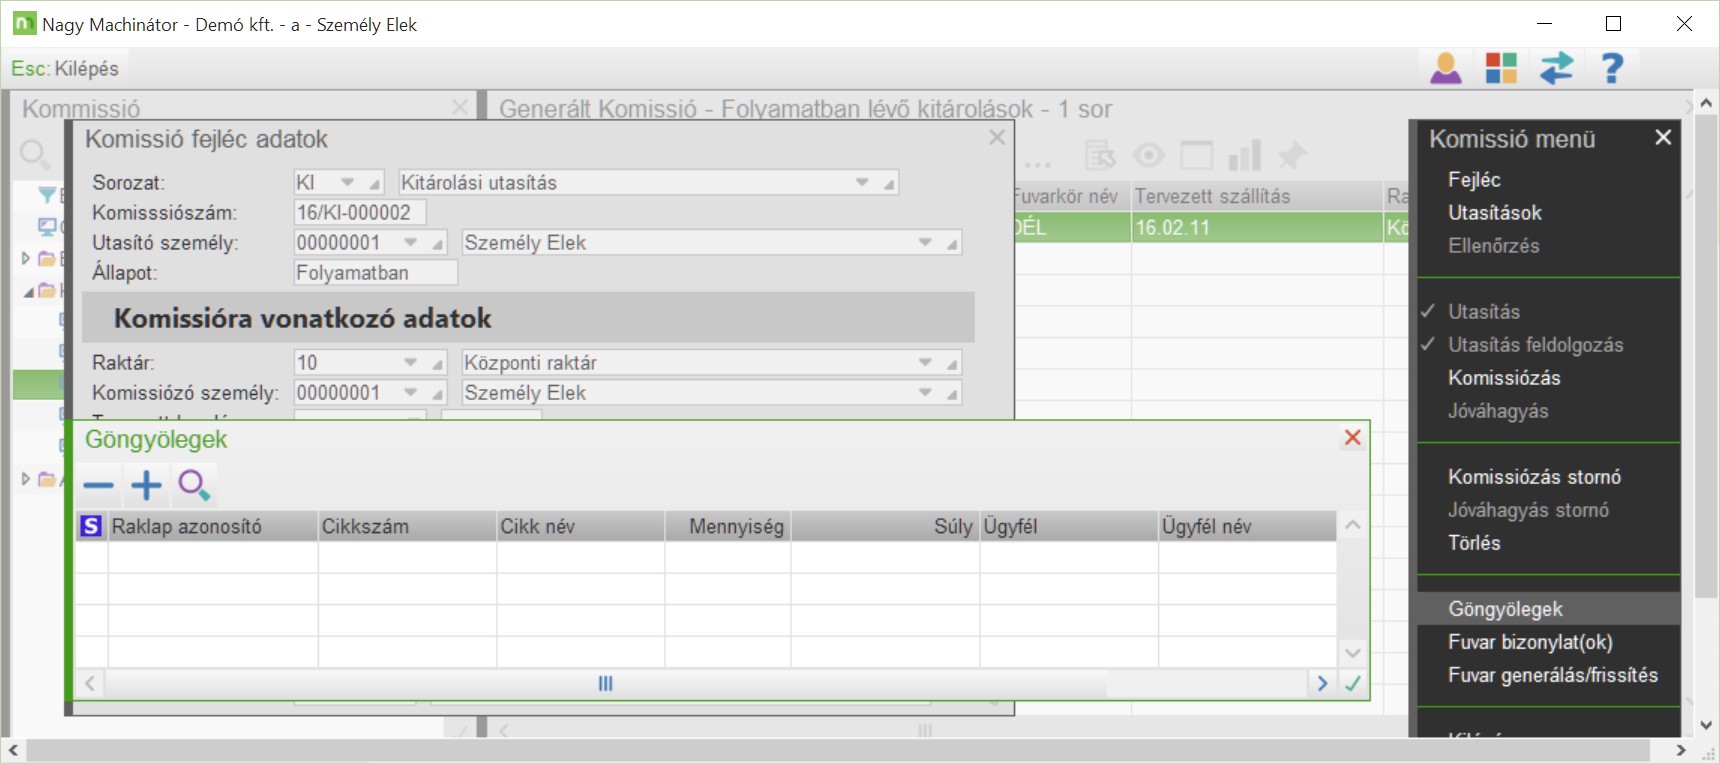1720x763 pixels.
Task: Click the user profile icon in top toolbar
Action: point(1446,68)
